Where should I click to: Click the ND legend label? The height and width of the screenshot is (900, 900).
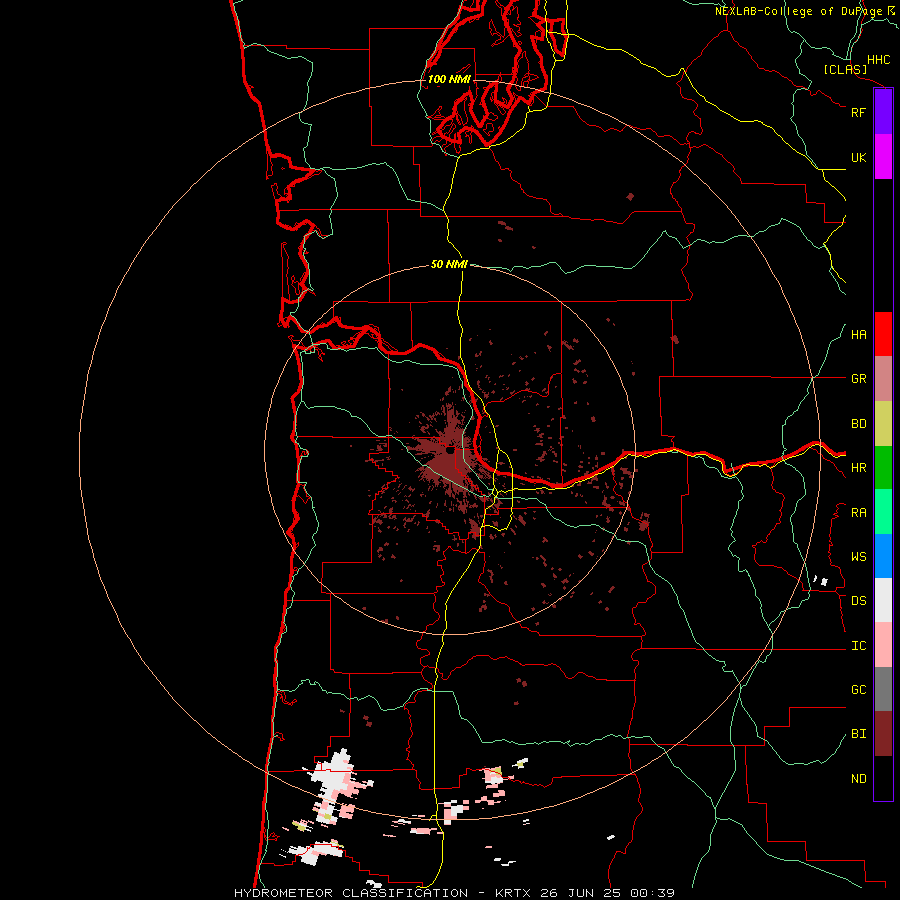[x=858, y=779]
